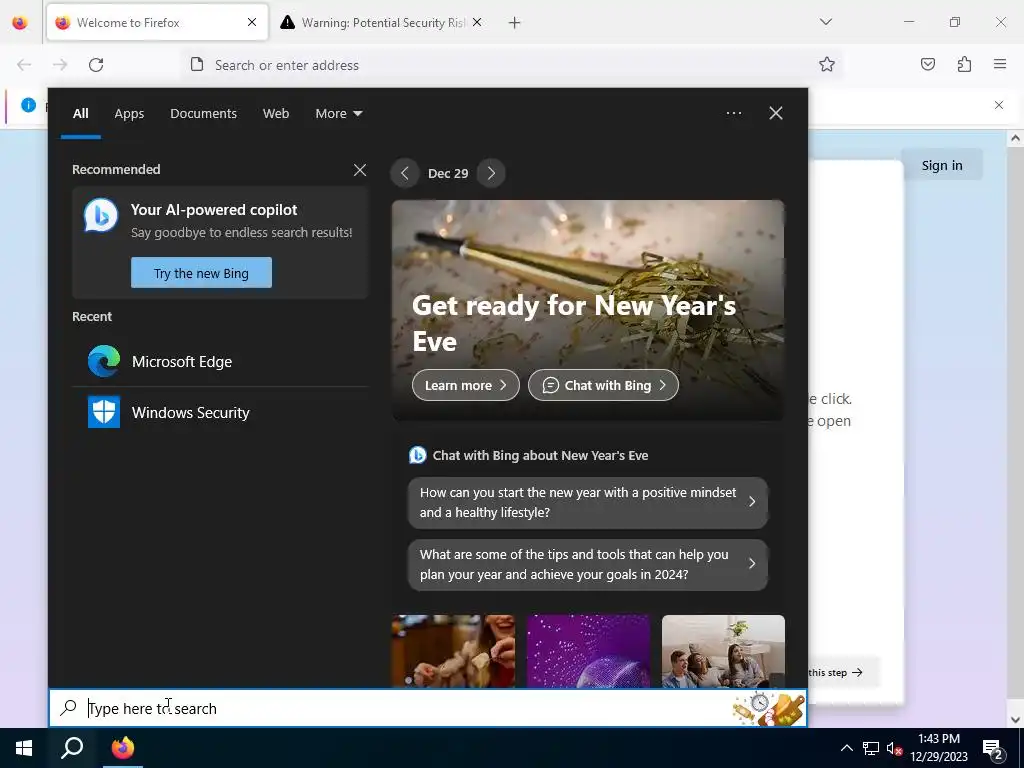The height and width of the screenshot is (768, 1024).
Task: Click the Firefox View icon left of the tabs
Action: 20,23
